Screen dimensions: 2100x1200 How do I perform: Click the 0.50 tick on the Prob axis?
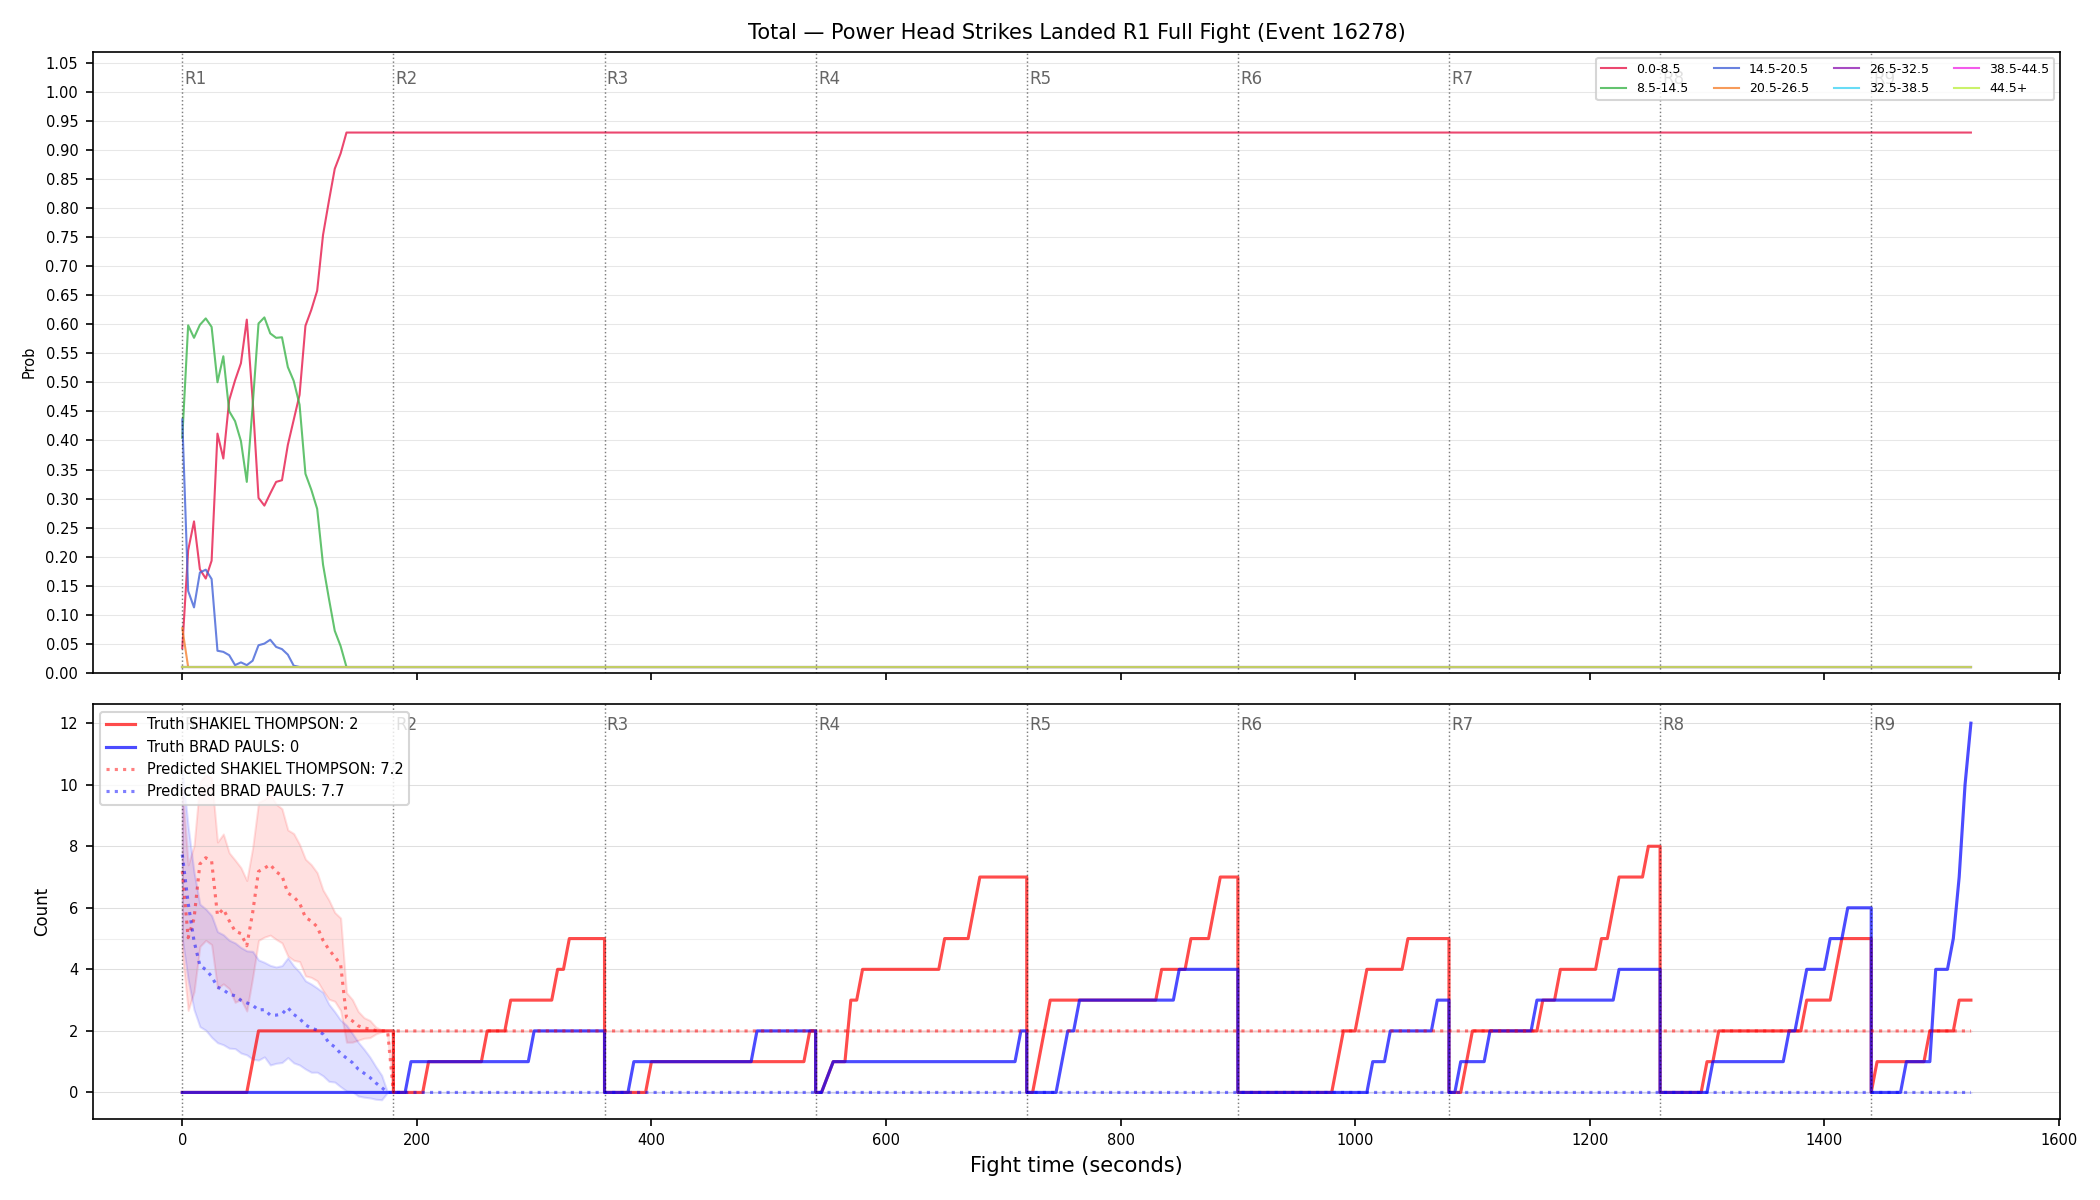pyautogui.click(x=62, y=383)
